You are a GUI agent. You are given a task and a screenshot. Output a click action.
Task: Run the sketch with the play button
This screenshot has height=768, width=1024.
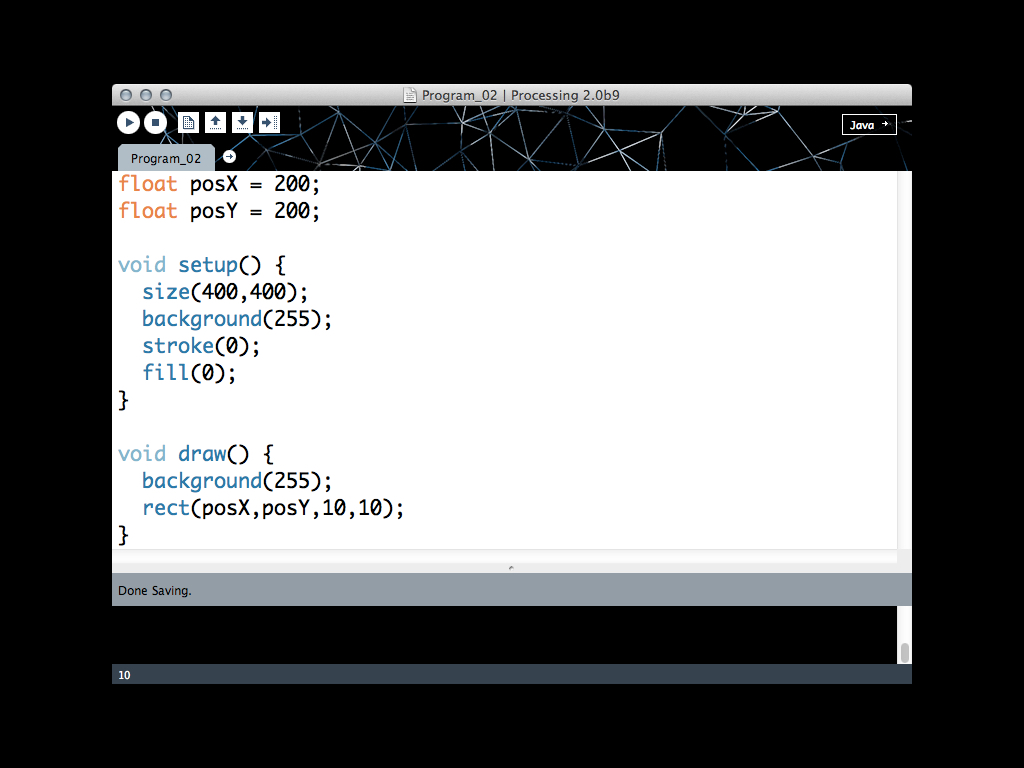tap(128, 123)
